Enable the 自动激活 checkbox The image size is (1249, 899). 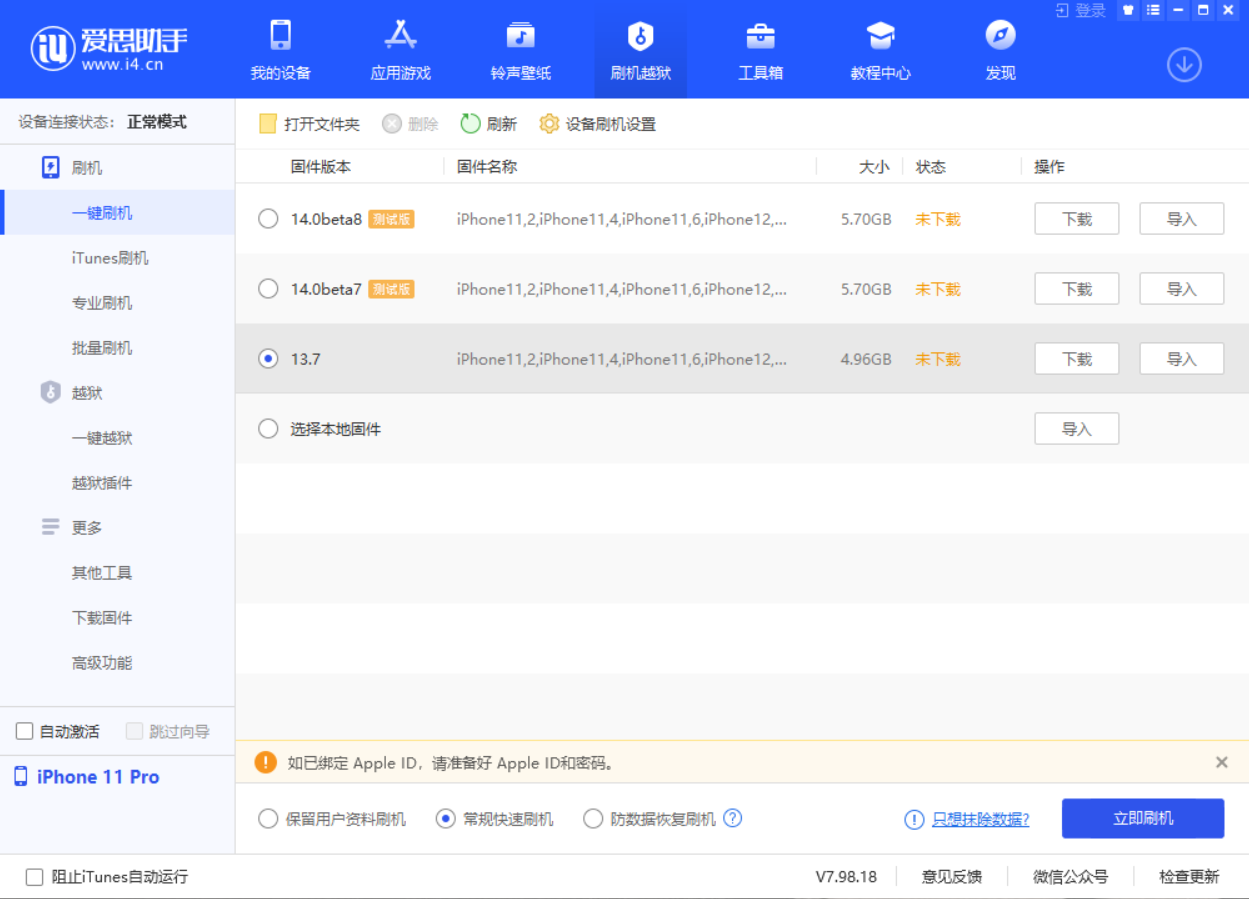click(x=25, y=732)
